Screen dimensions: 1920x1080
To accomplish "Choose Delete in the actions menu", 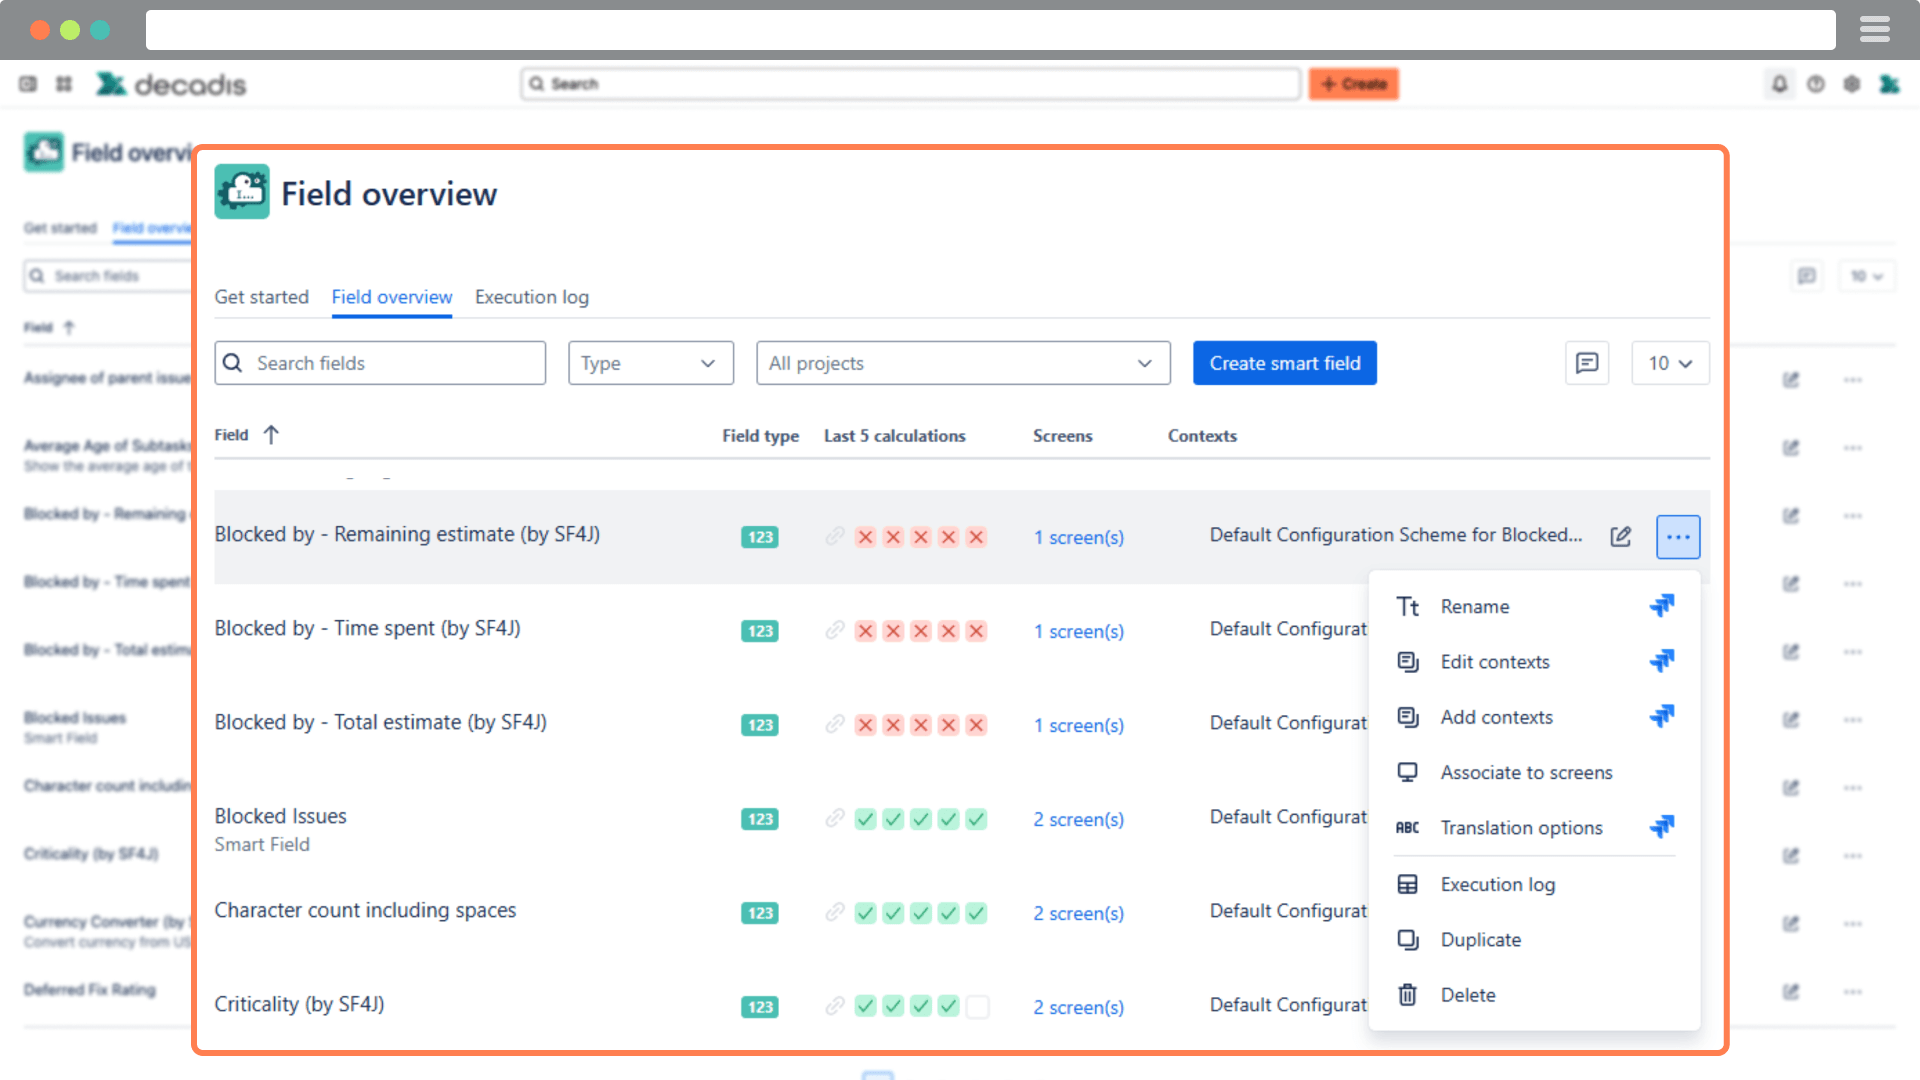I will [1467, 995].
